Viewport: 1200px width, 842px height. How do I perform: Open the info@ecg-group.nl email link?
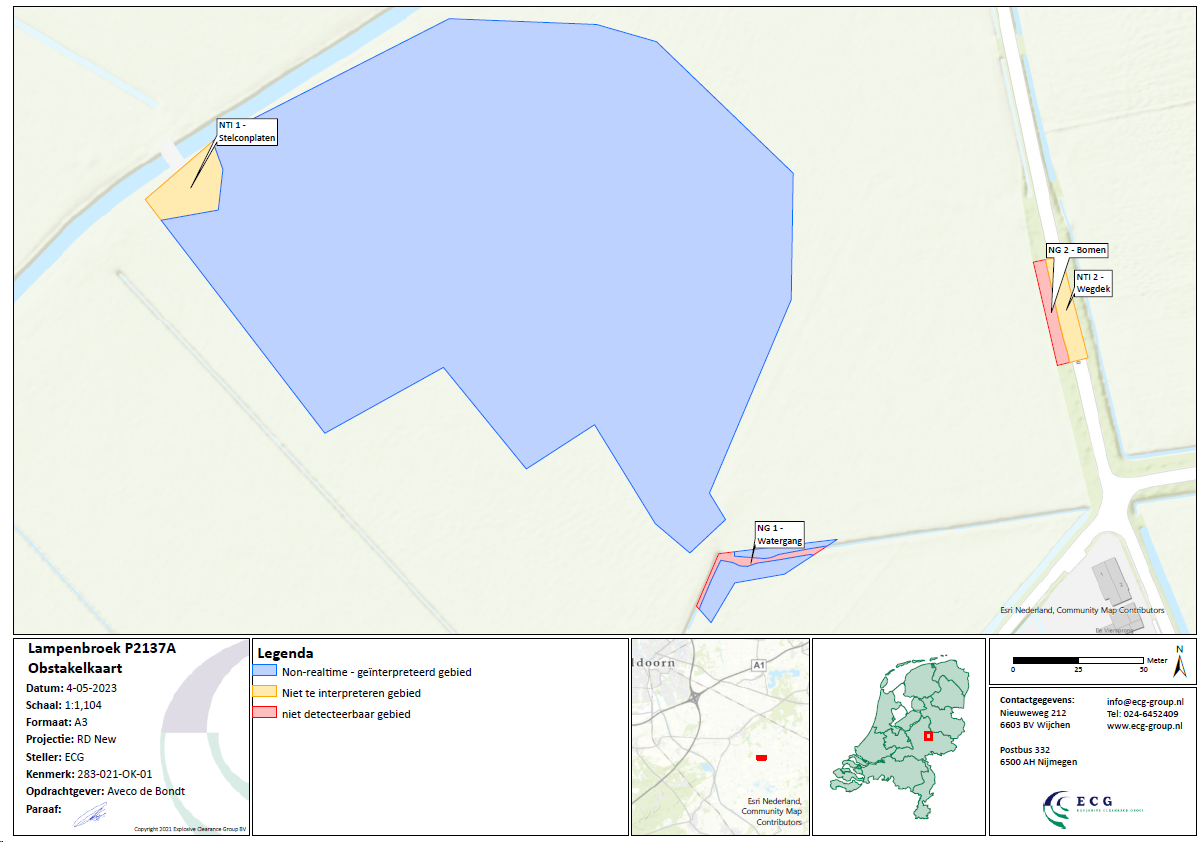[x=1145, y=702]
